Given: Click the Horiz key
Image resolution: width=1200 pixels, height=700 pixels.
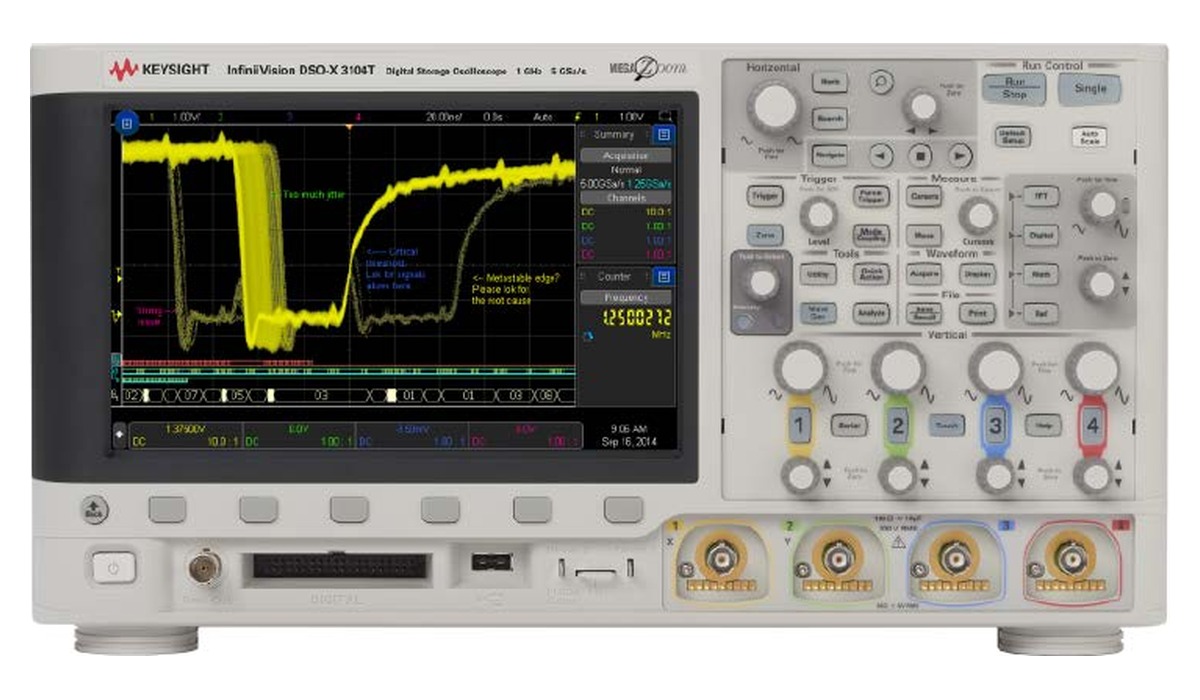Looking at the screenshot, I should click(x=829, y=82).
